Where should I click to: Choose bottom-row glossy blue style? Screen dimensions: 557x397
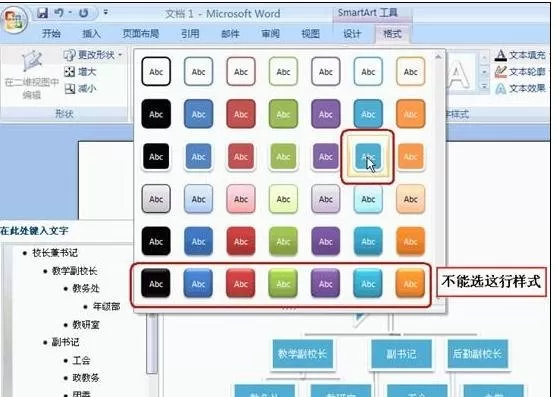pyautogui.click(x=198, y=283)
